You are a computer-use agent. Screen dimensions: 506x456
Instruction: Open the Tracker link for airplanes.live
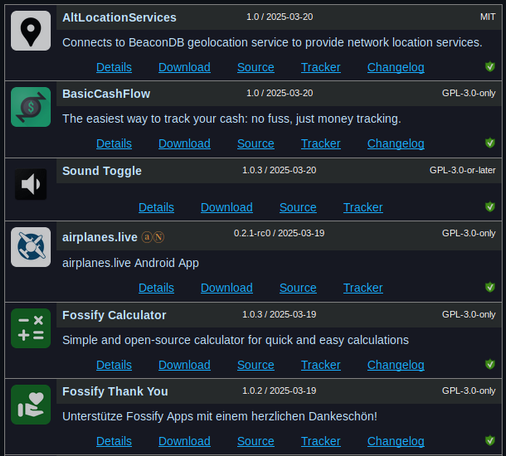[x=363, y=288]
